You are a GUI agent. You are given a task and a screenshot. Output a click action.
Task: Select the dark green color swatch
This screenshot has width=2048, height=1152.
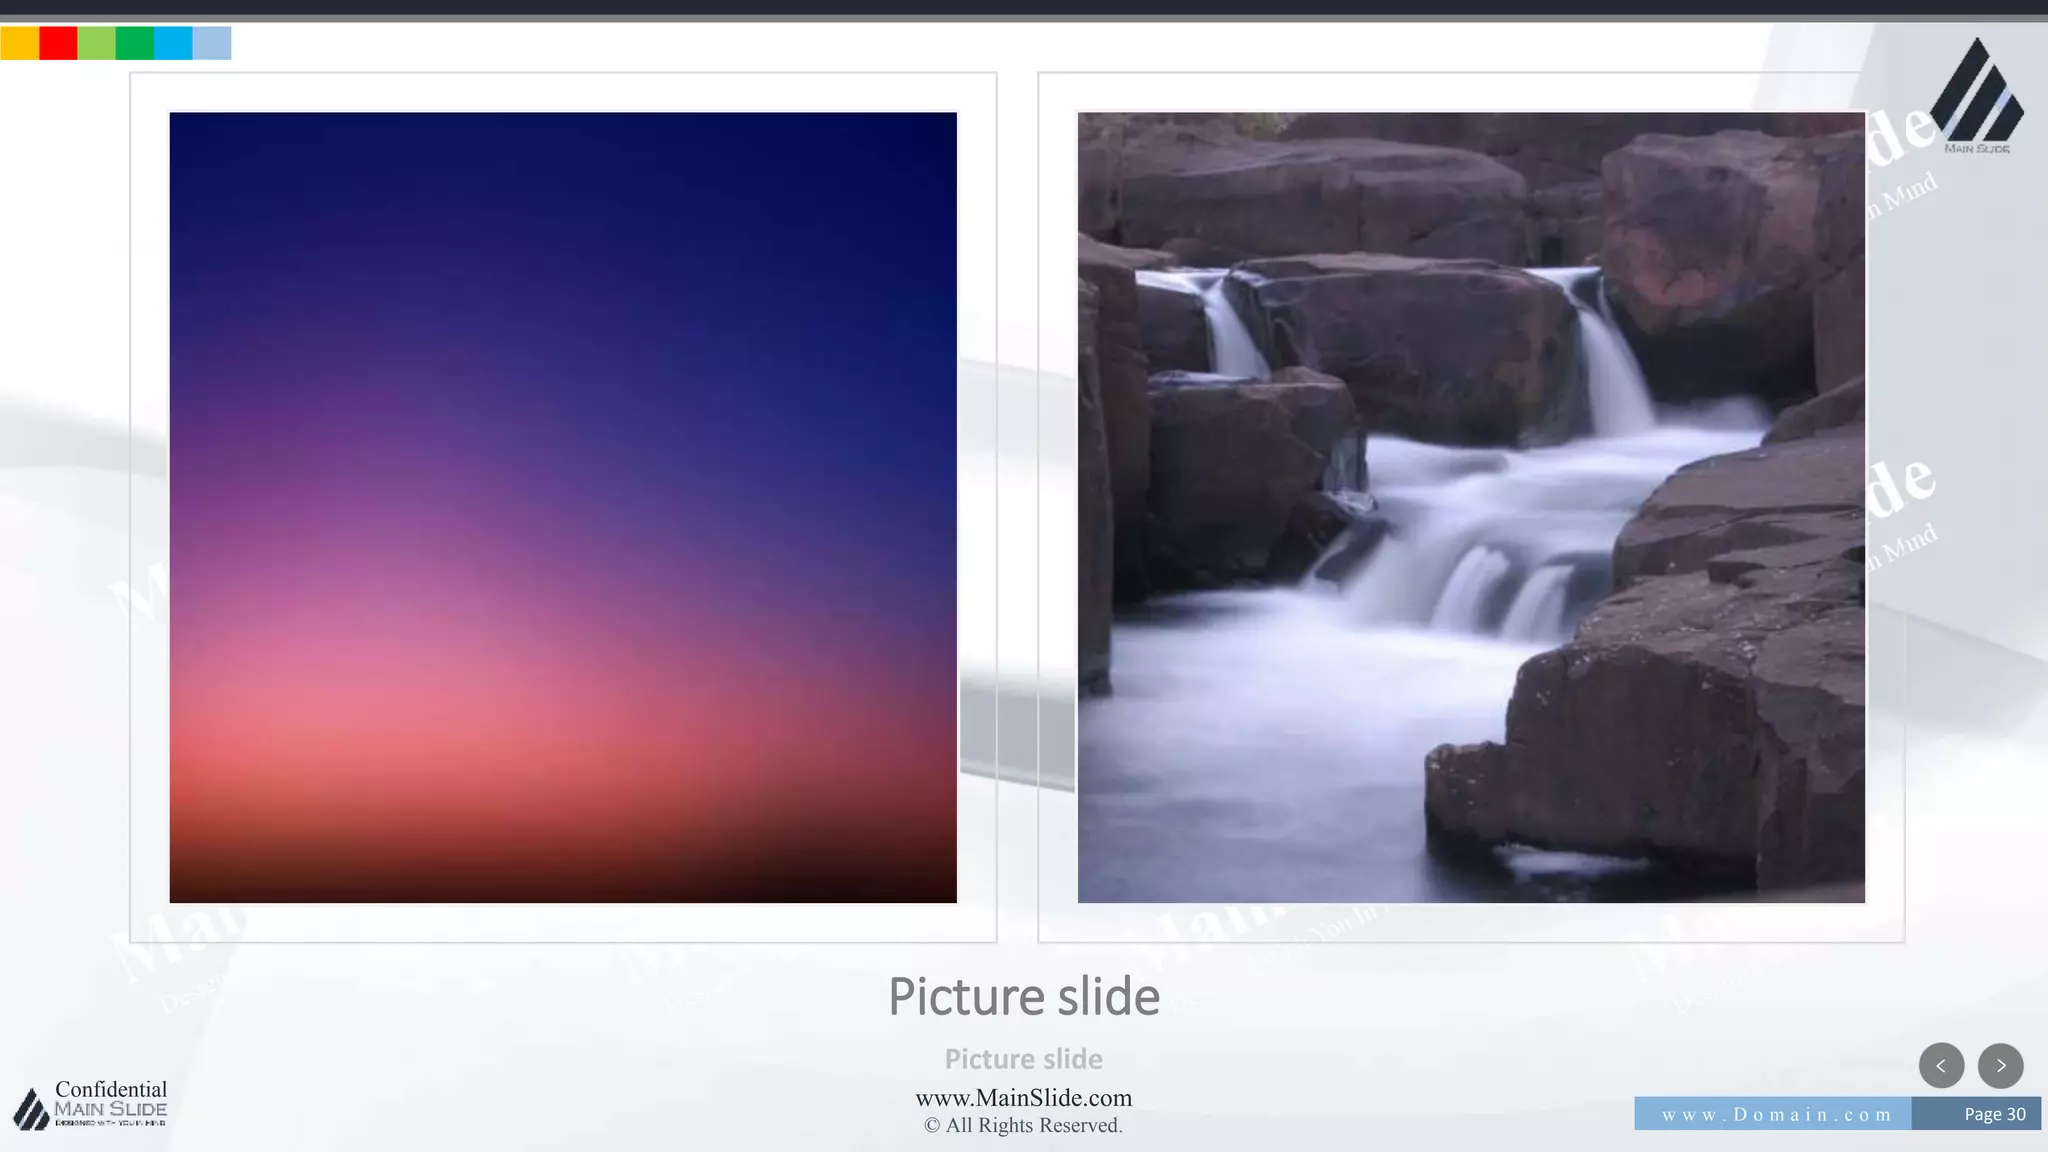pos(134,43)
